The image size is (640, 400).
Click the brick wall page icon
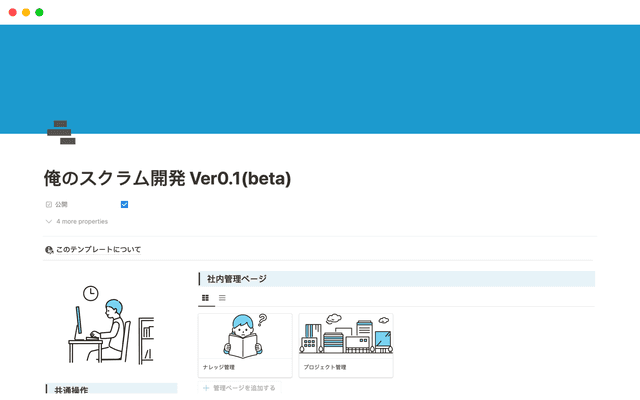tap(61, 132)
